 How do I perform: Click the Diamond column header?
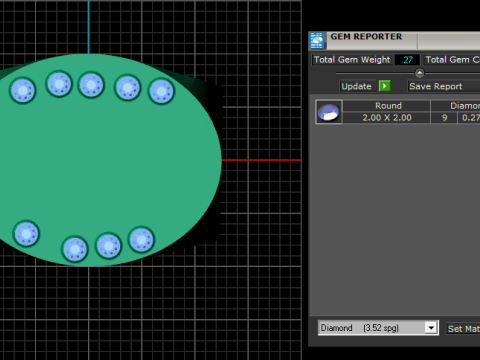coord(455,106)
